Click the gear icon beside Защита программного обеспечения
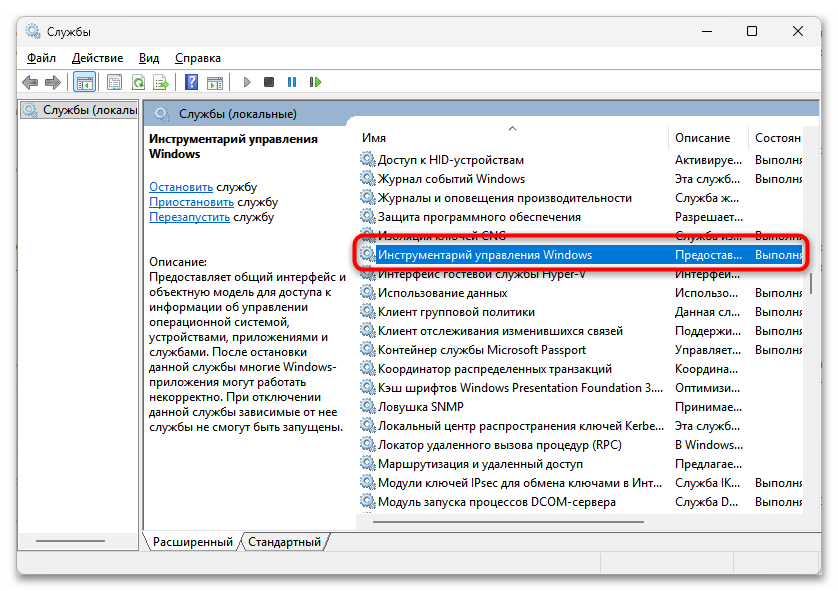The image size is (838, 591). click(368, 216)
